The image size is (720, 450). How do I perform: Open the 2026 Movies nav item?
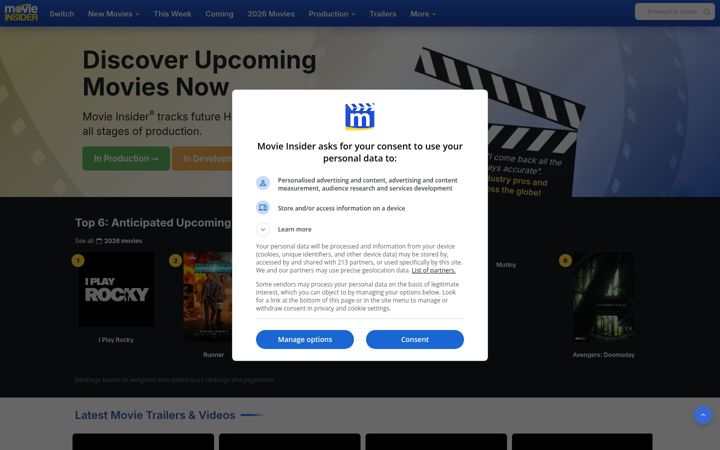(271, 14)
